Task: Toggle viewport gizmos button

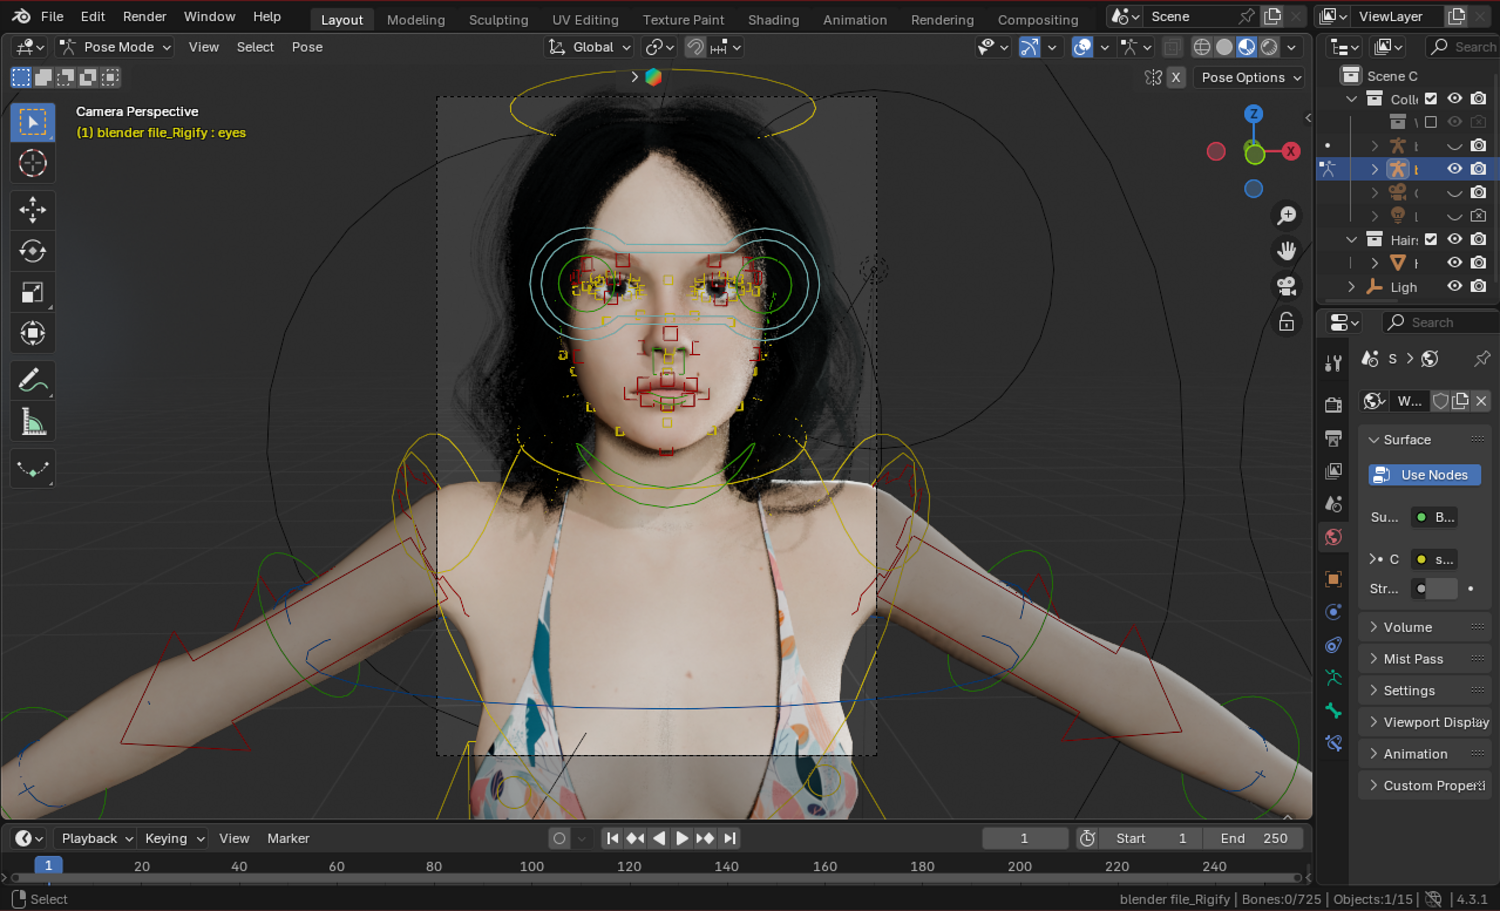Action: tap(1029, 47)
